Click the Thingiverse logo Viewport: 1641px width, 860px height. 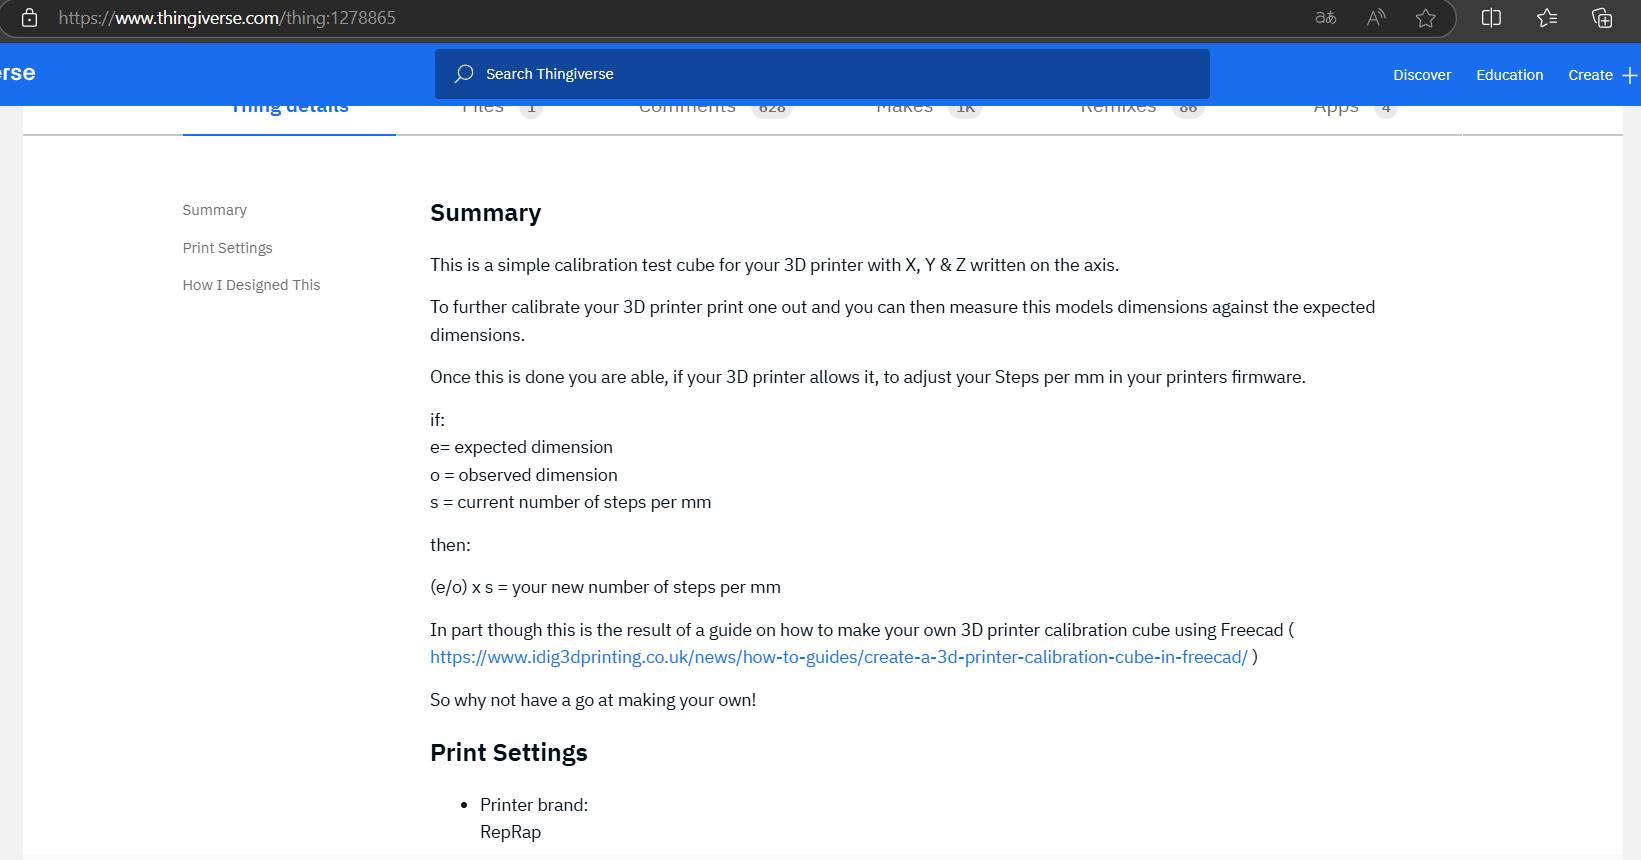tap(18, 73)
